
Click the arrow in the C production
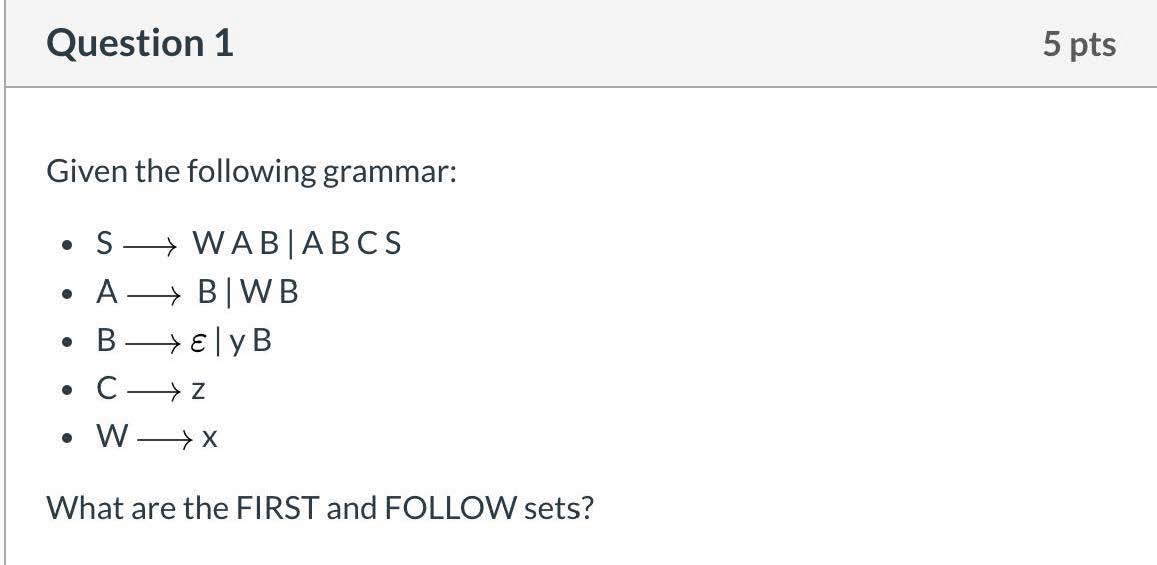coord(157,390)
